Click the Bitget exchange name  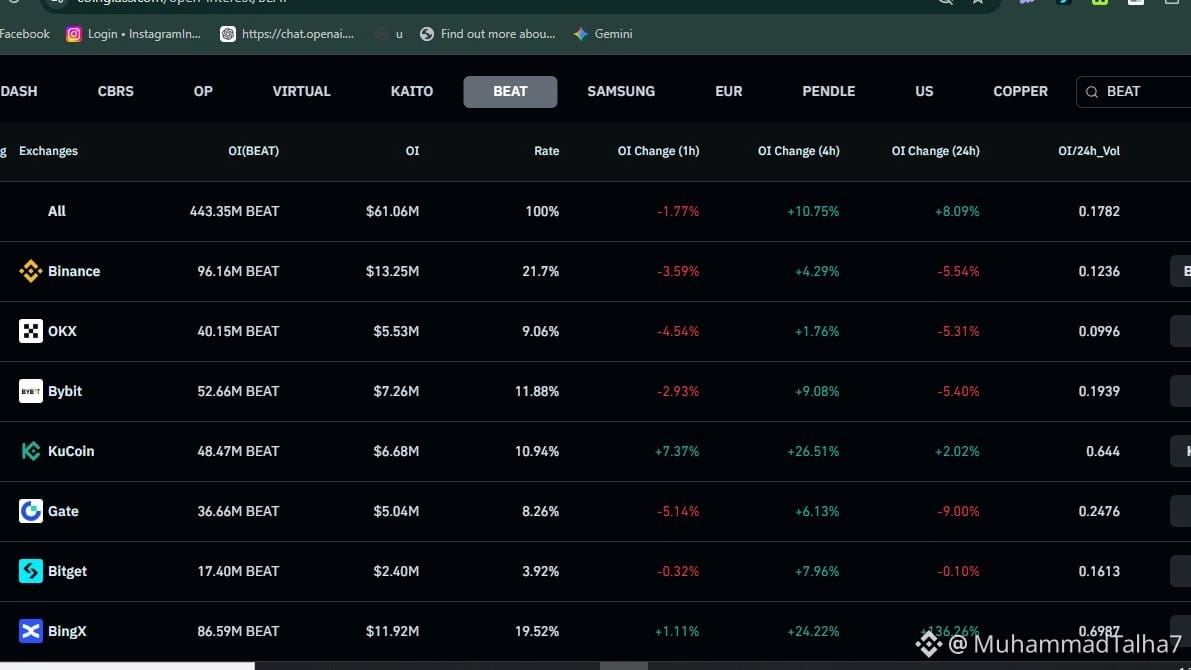click(x=67, y=571)
